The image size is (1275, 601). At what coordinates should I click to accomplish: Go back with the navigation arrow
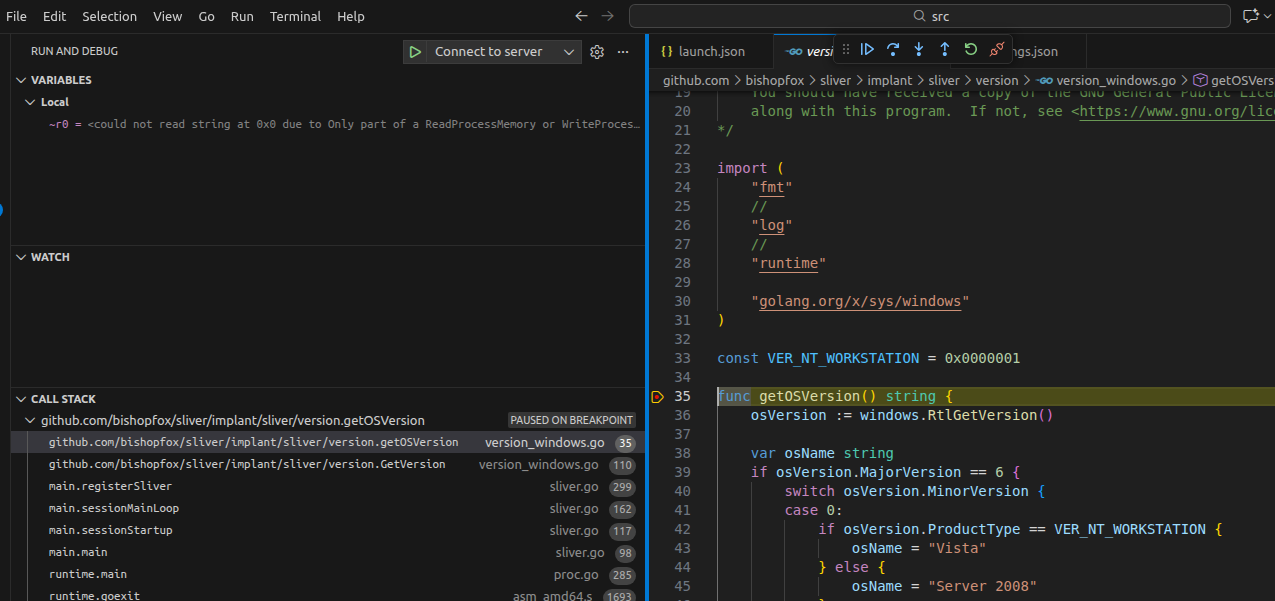point(581,16)
